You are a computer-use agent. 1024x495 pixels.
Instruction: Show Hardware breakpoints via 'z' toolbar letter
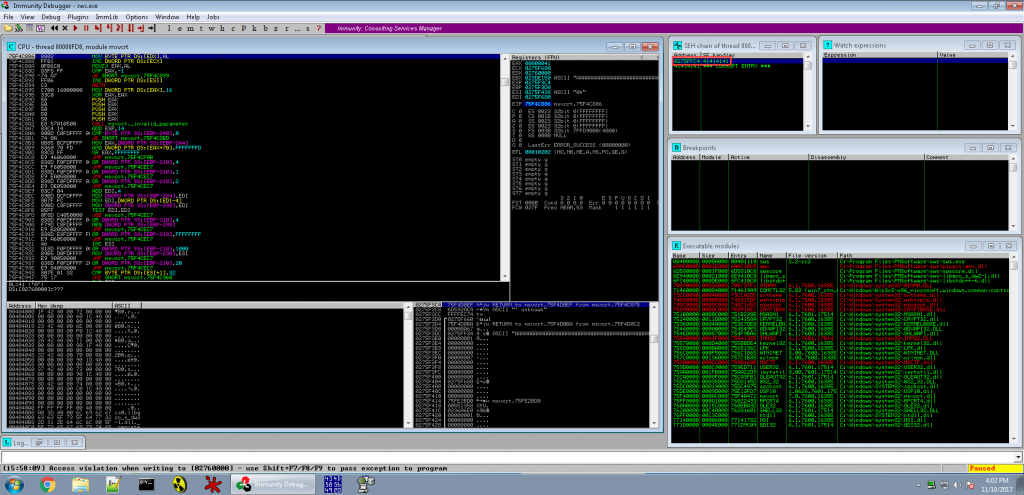pyautogui.click(x=276, y=29)
